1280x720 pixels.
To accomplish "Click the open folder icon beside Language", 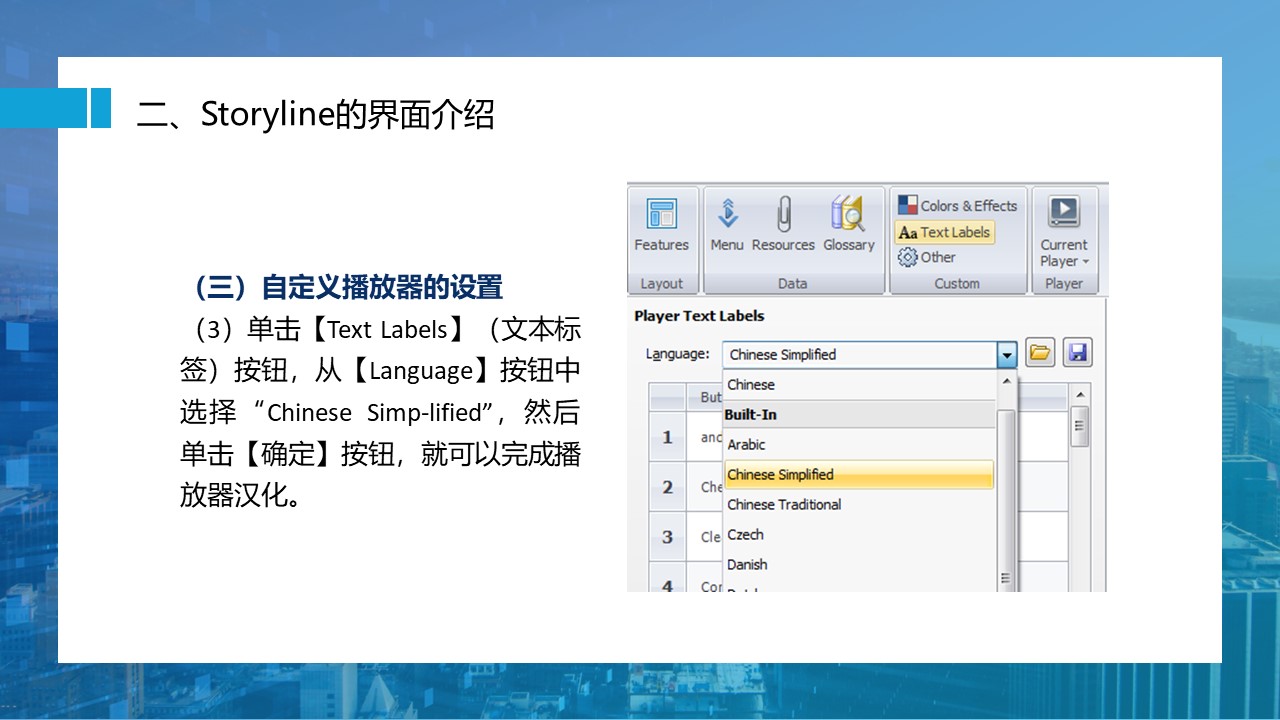I will [x=1040, y=353].
